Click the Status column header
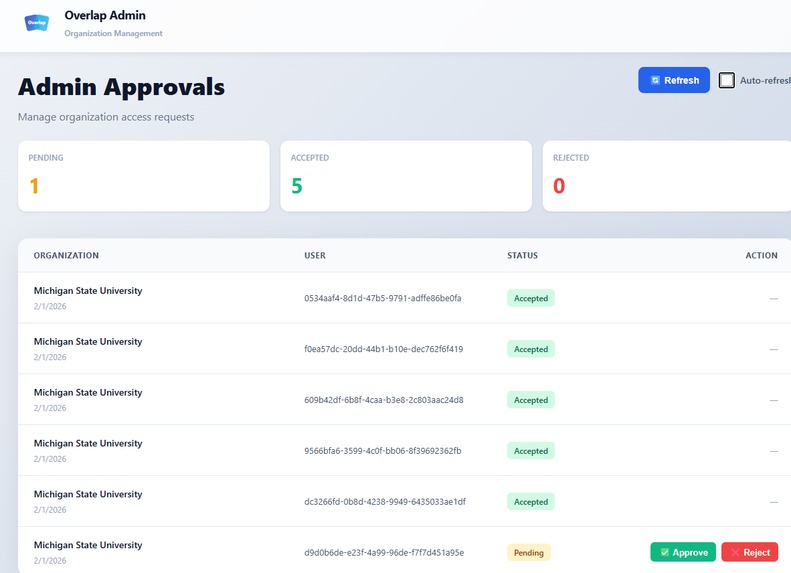The width and height of the screenshot is (791, 573). click(523, 255)
